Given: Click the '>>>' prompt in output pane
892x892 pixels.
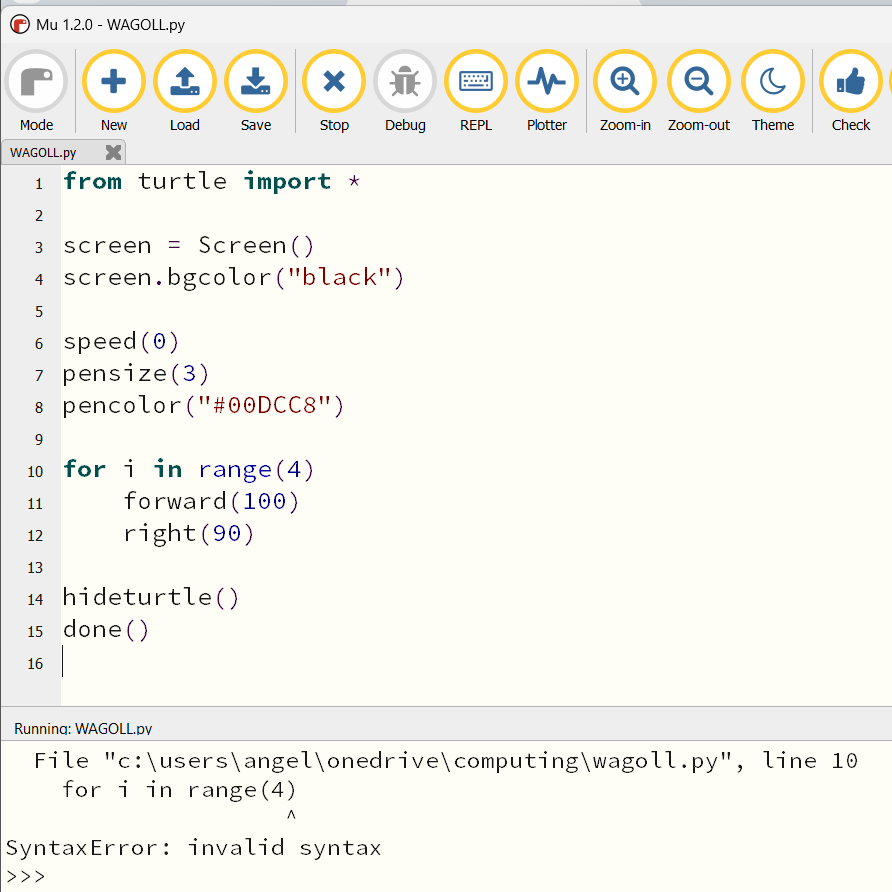Looking at the screenshot, I should tap(25, 876).
